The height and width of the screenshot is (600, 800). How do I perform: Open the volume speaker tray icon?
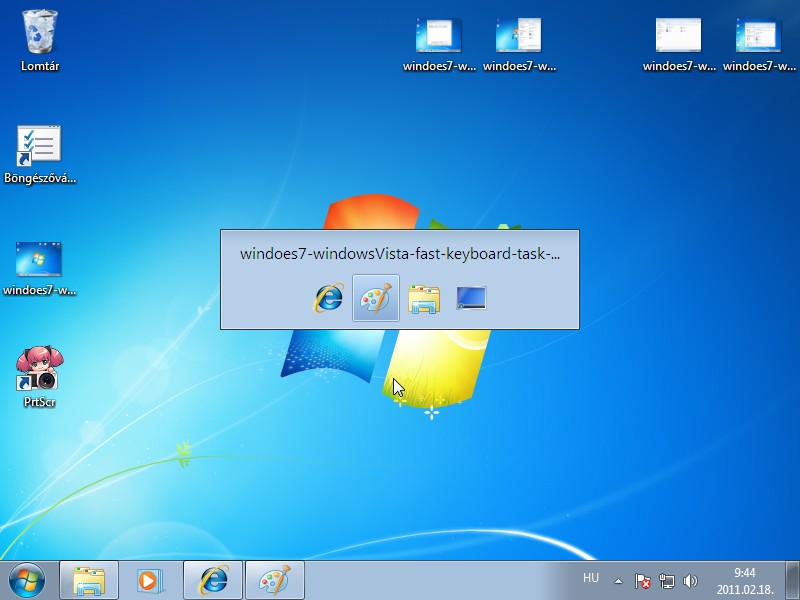pos(690,581)
